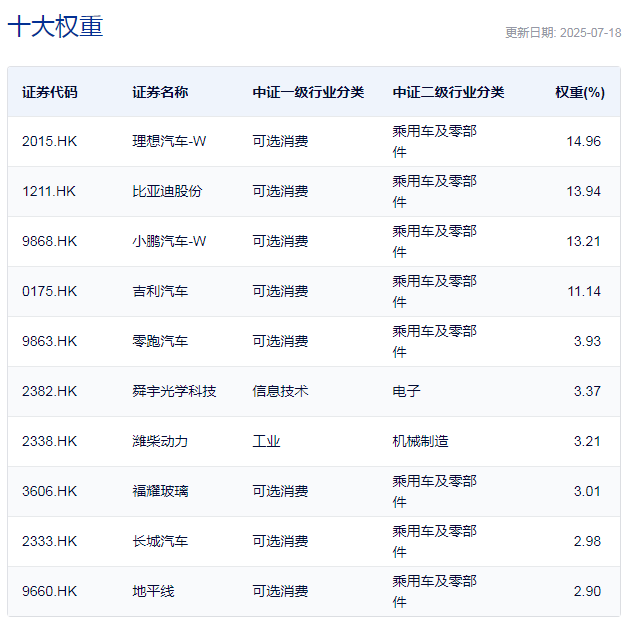Viewport: 624px width, 621px height.
Task: Click the 工业 industry cell
Action: coord(267,441)
